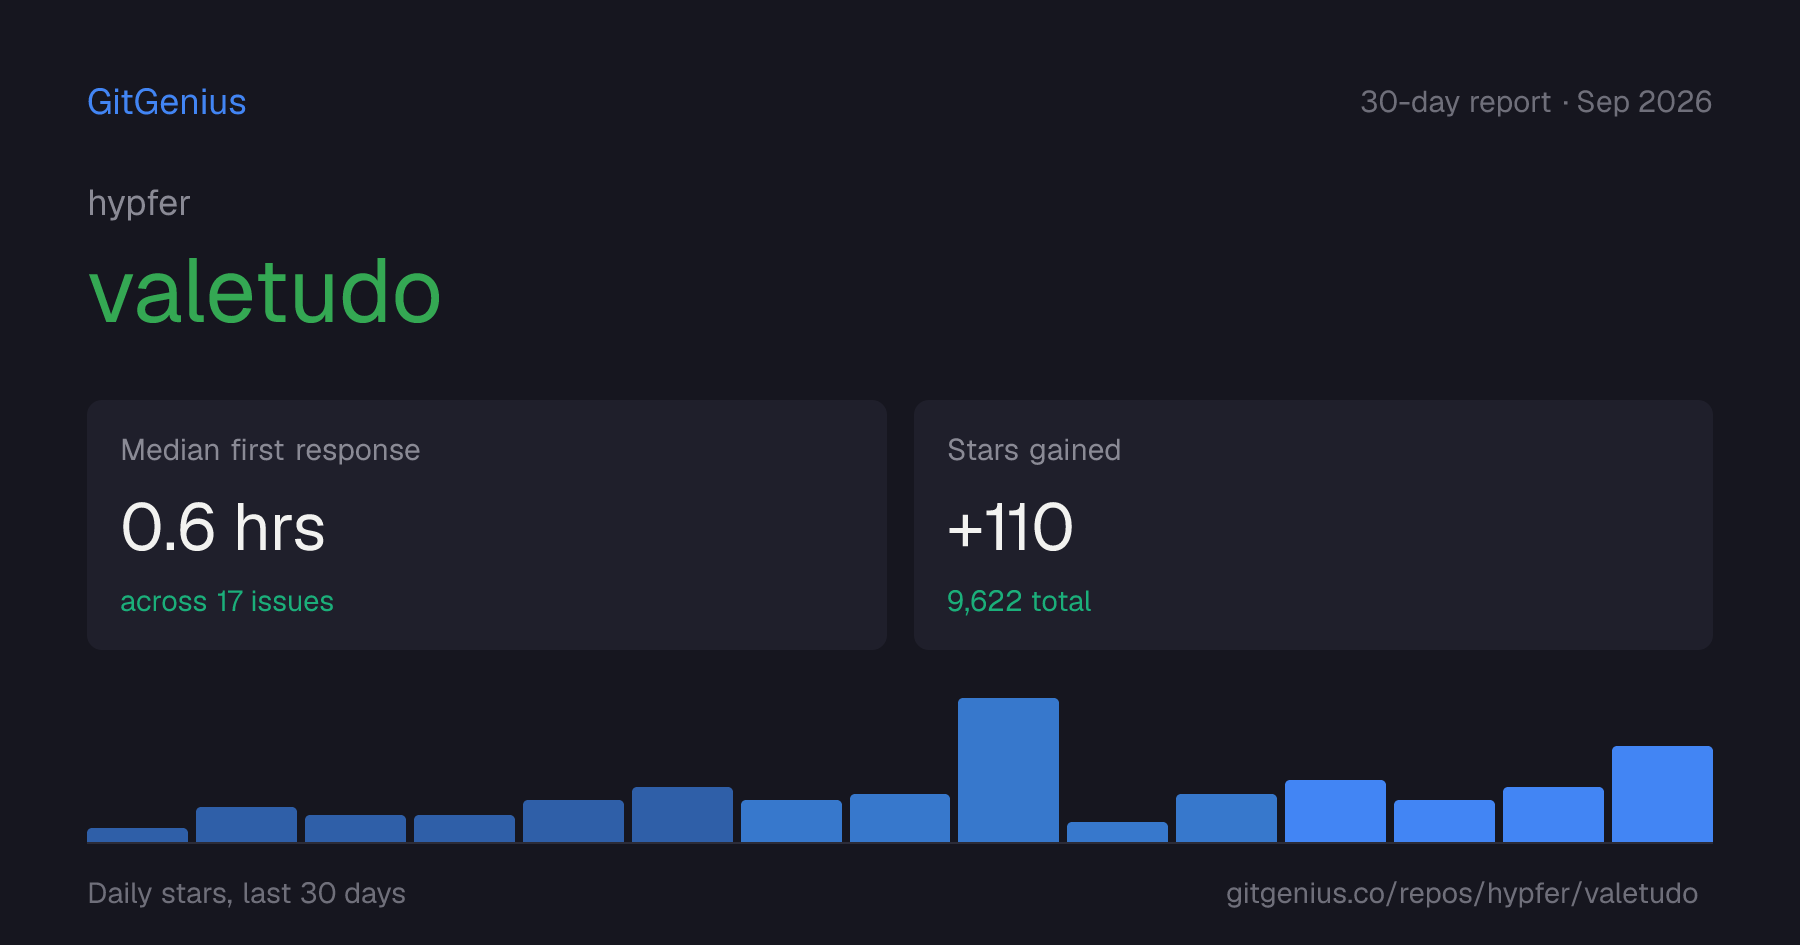Click the +110 stars value

click(x=1010, y=528)
